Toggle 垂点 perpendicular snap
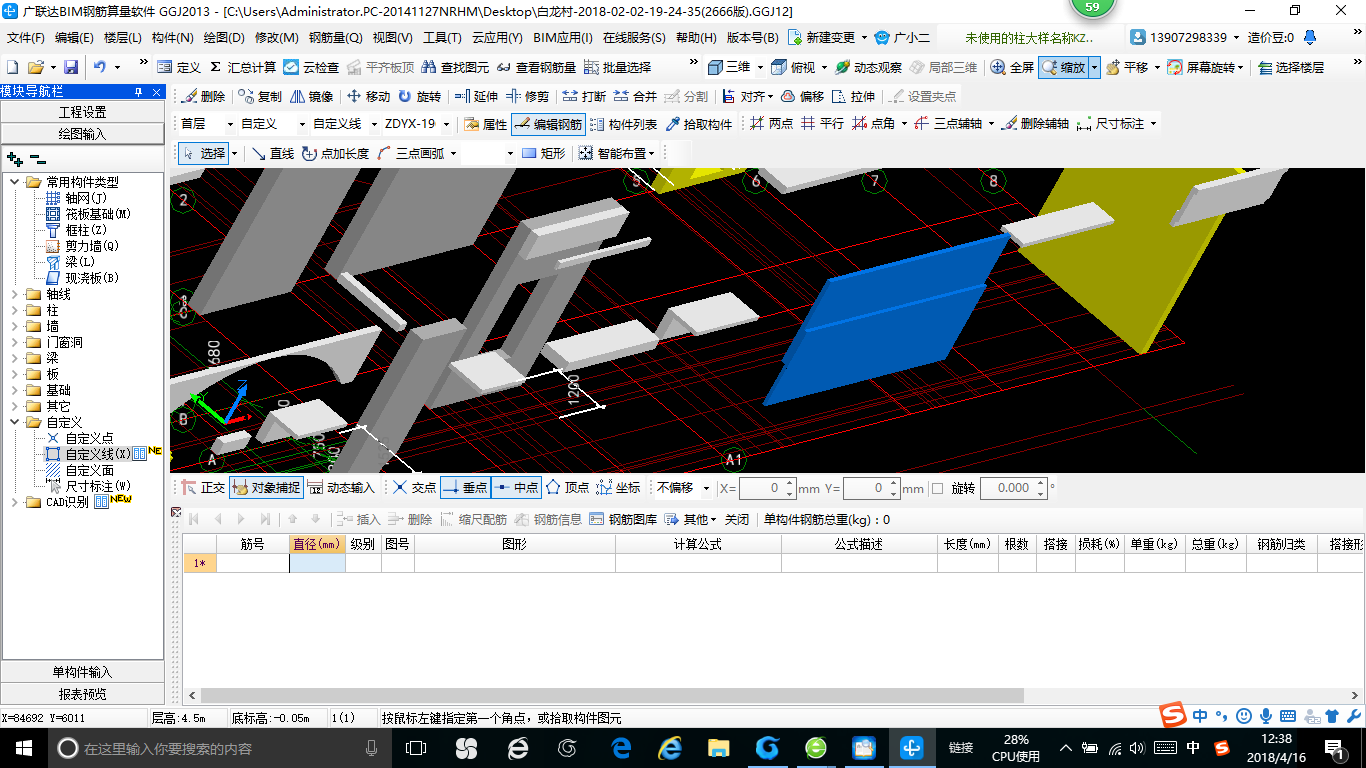Screen dimensions: 1366x768 (x=465, y=488)
